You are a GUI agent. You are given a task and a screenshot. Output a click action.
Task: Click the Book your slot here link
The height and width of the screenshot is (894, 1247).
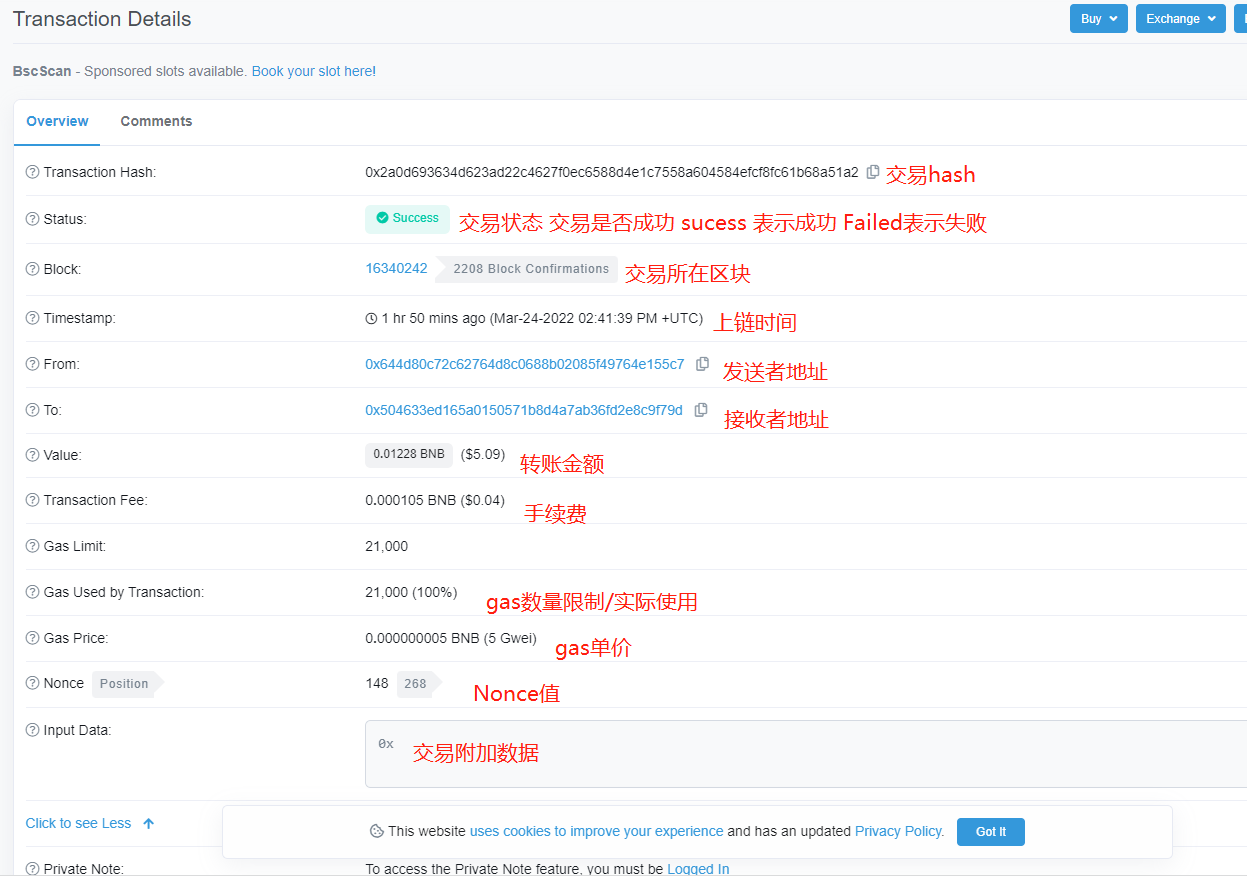coord(313,71)
